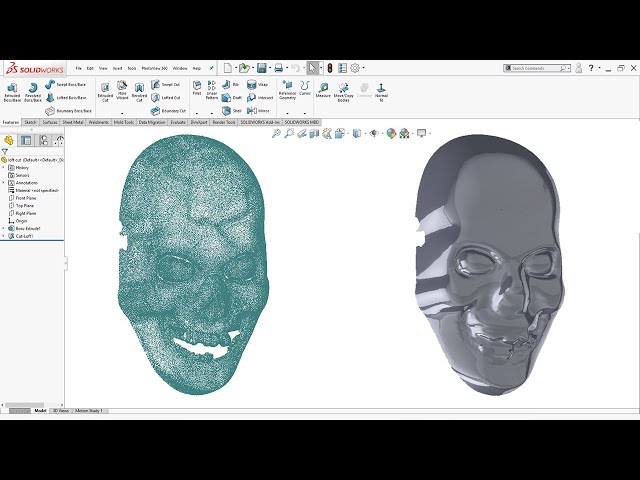Click Zoom to Fit in view toolbar
The height and width of the screenshot is (480, 640).
(x=276, y=133)
